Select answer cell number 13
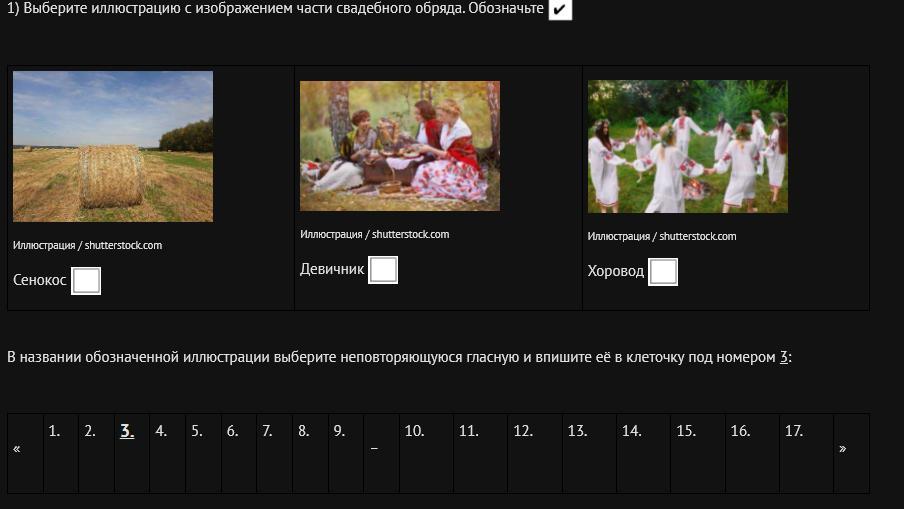The image size is (904, 509). click(x=589, y=453)
